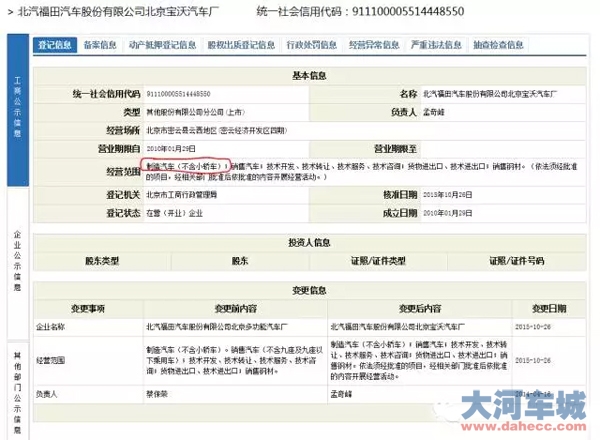
Task: Click the 成立日期 value 2010年01月29日
Action: click(x=447, y=213)
